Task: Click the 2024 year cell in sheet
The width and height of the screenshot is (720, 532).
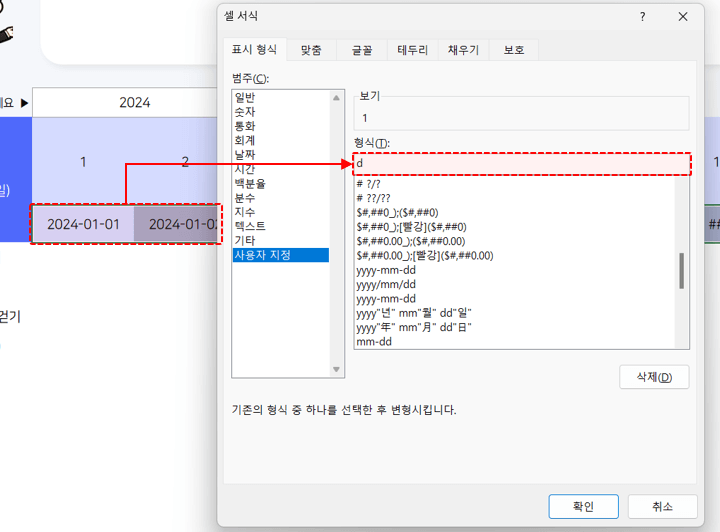Action: pos(125,102)
